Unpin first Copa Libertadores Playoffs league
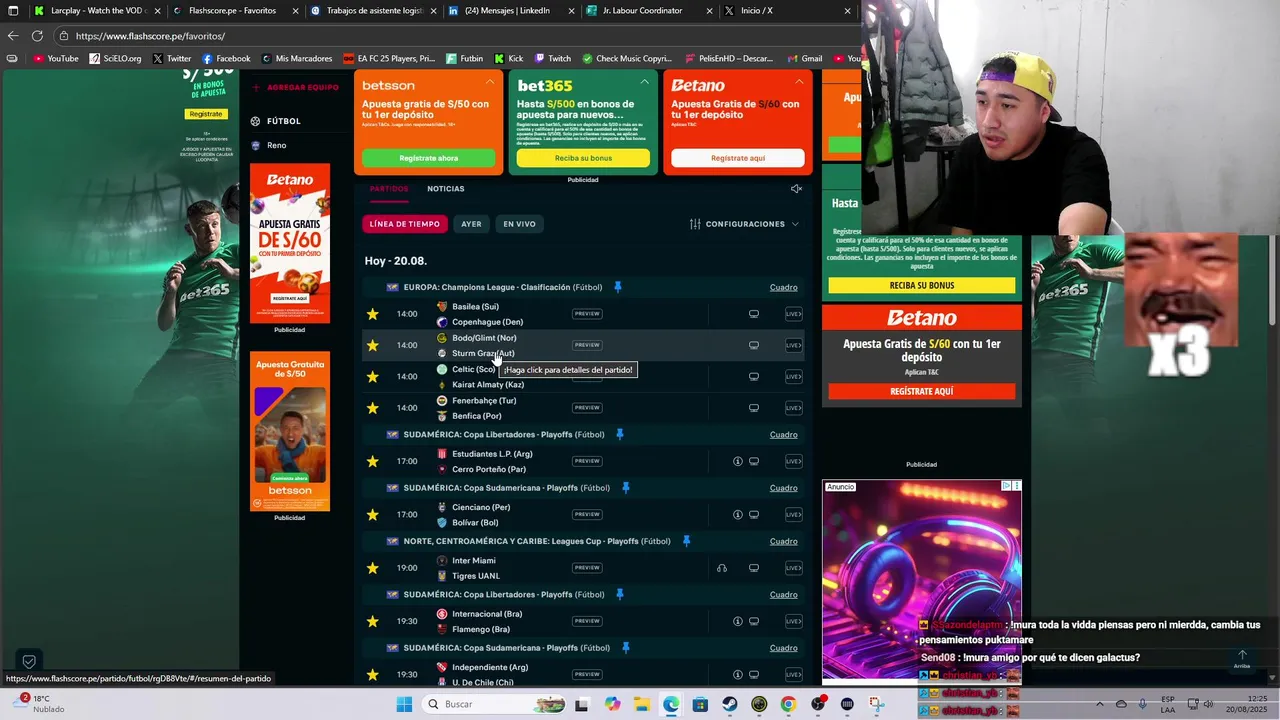The image size is (1280, 720). click(x=619, y=434)
